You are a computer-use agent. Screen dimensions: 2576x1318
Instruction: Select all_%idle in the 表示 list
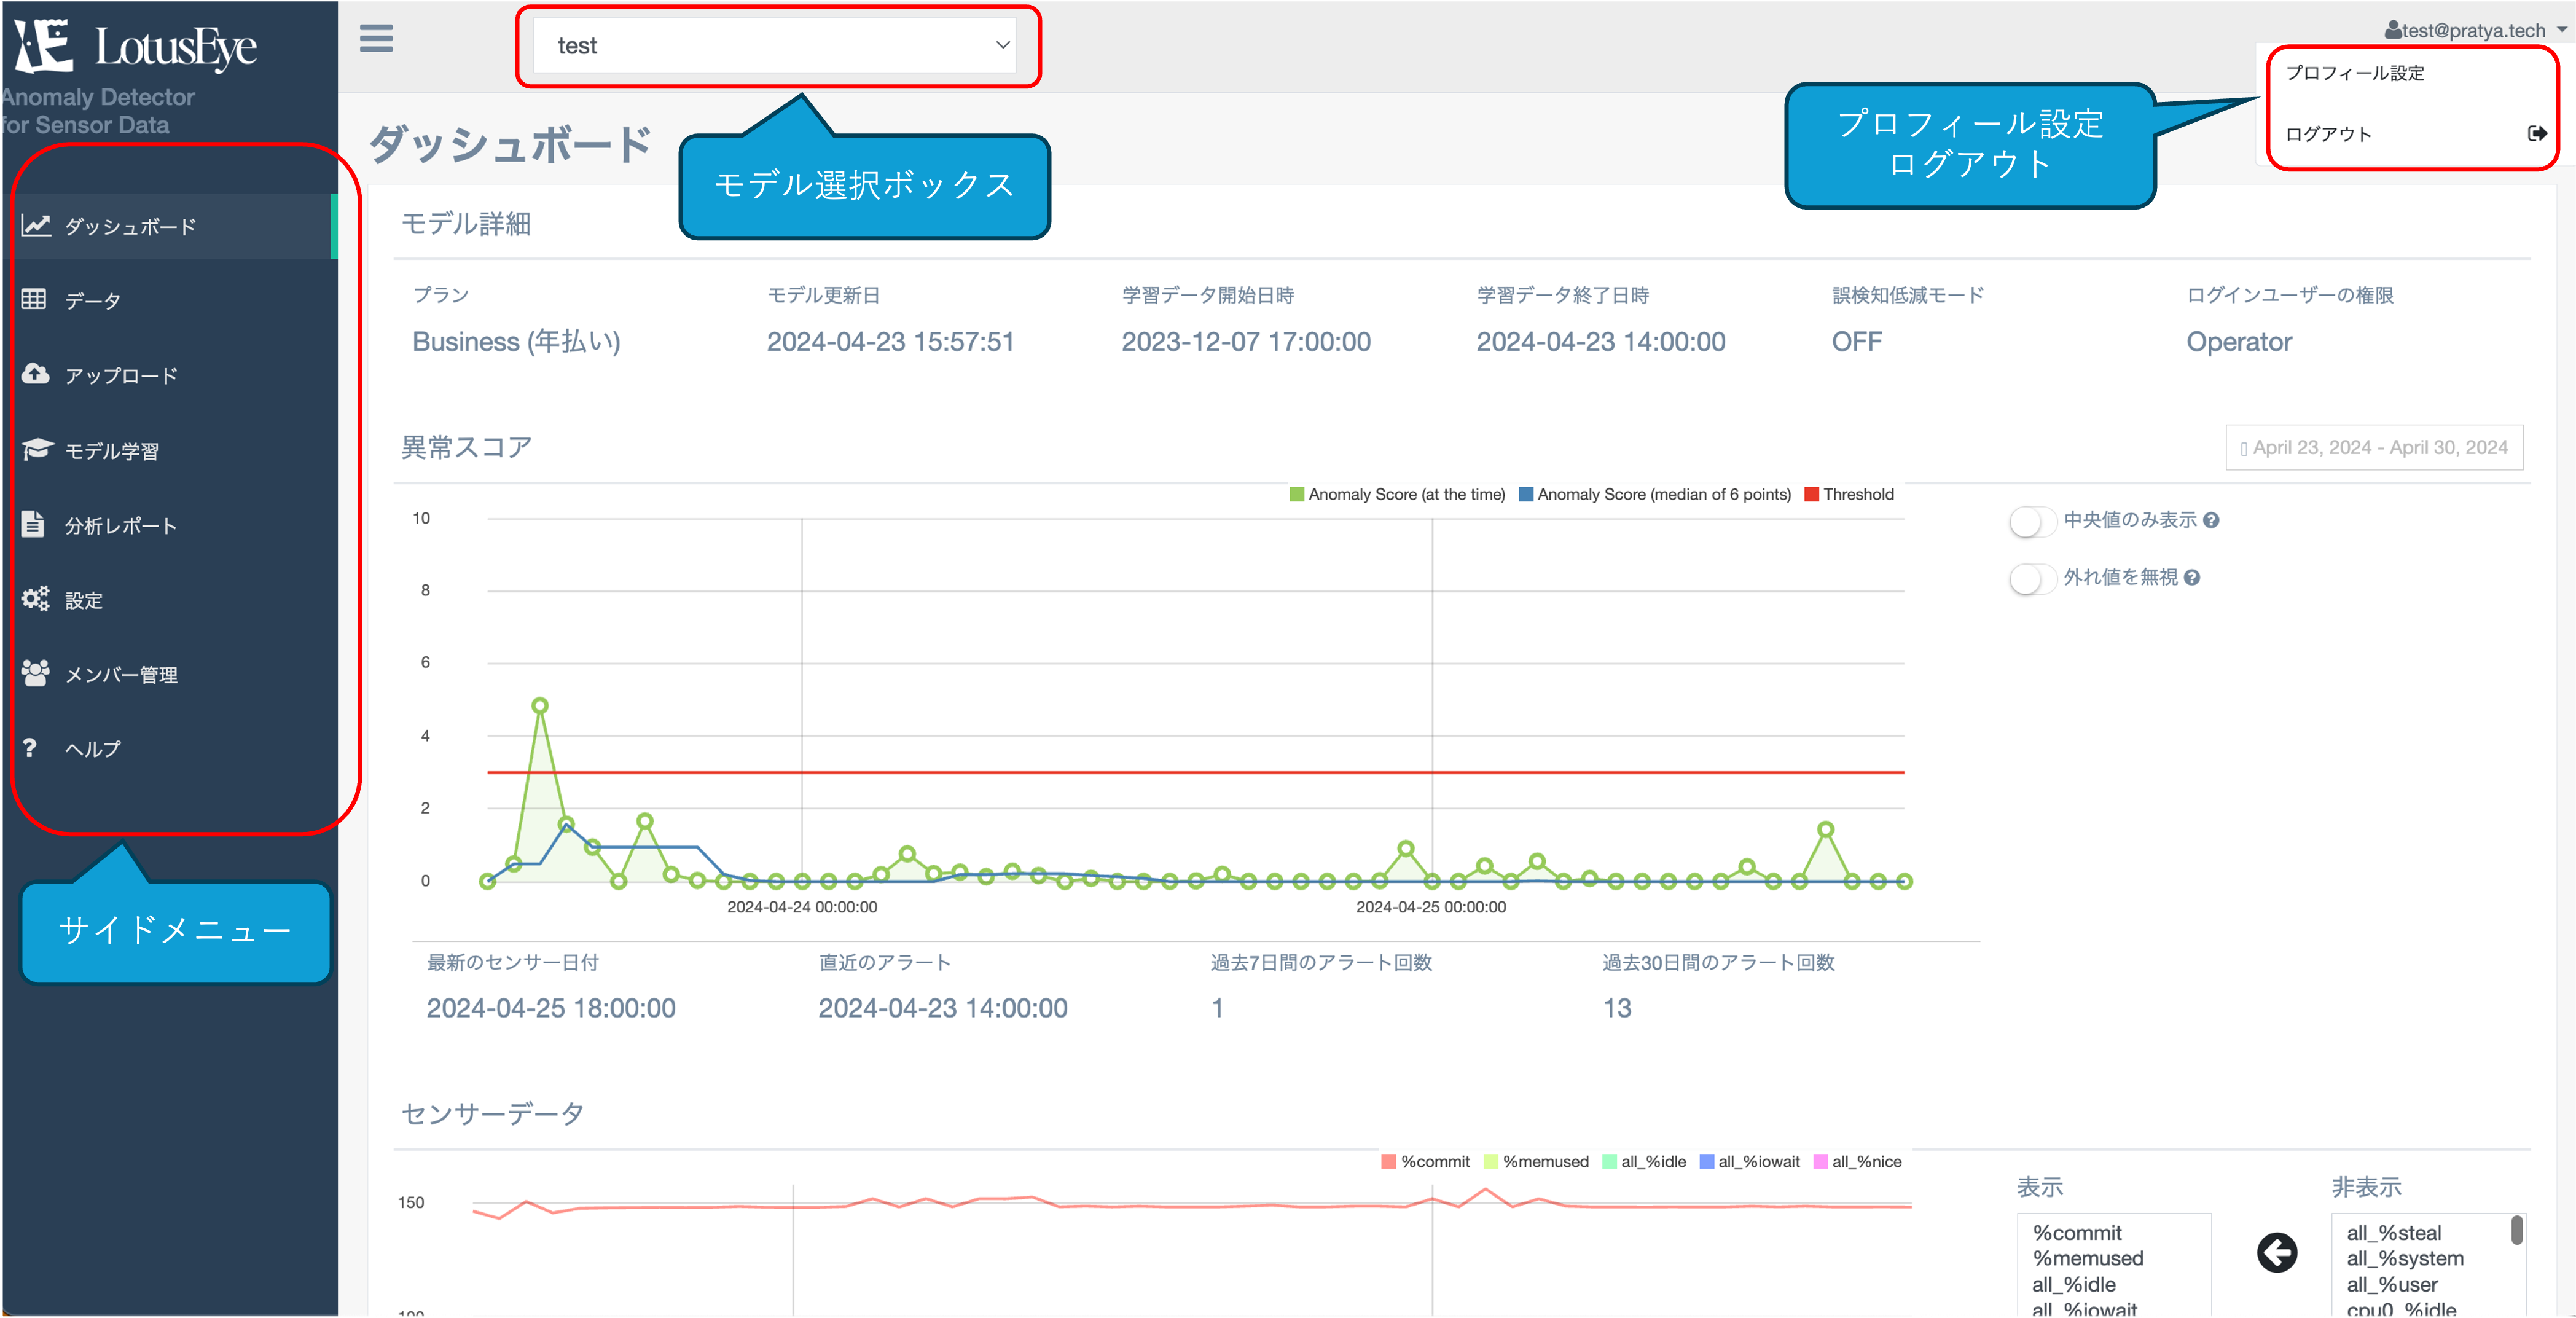click(2074, 1284)
